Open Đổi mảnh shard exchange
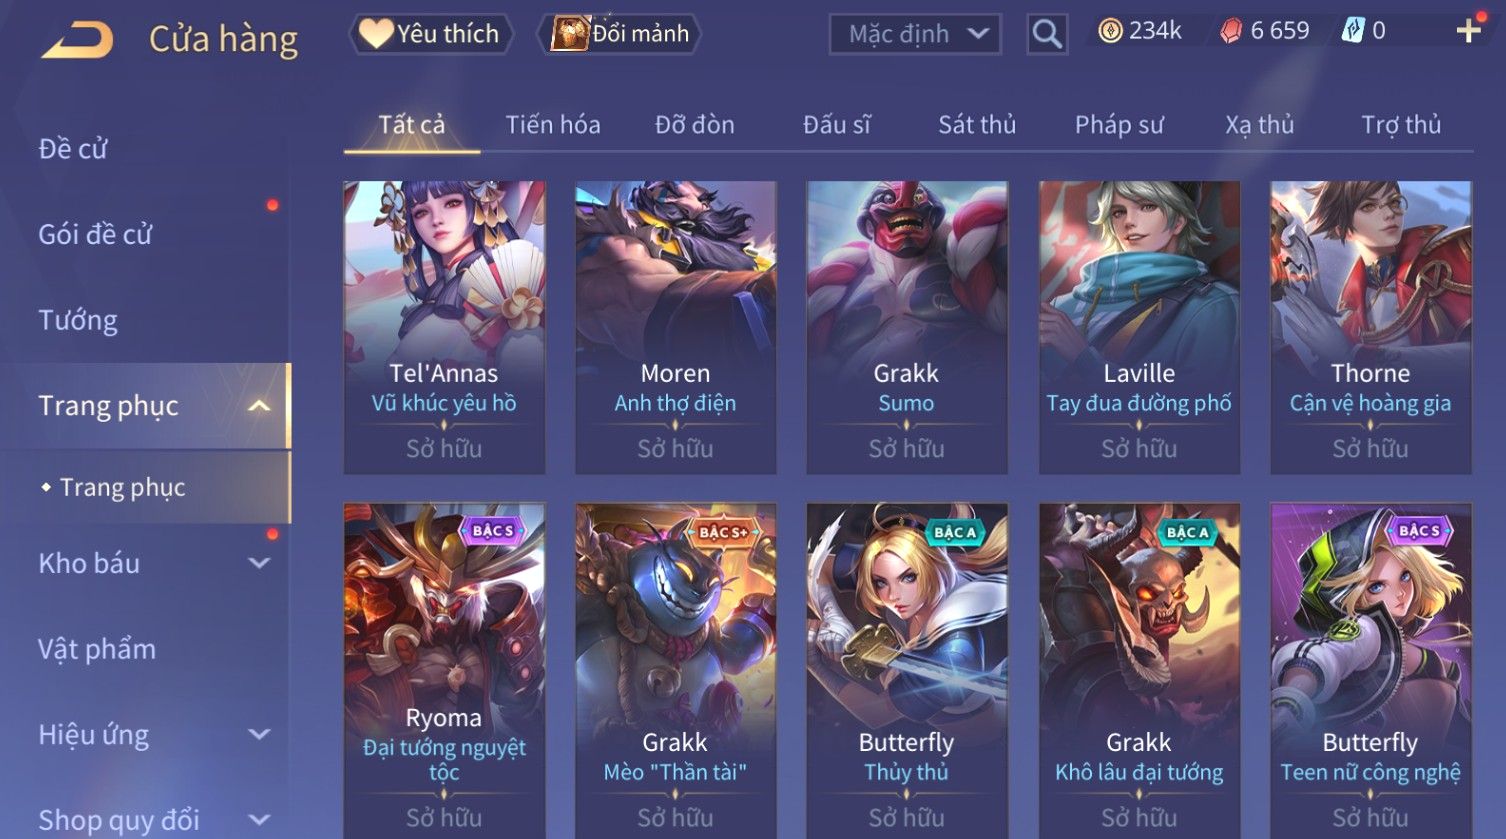The height and width of the screenshot is (839, 1506). click(x=620, y=34)
